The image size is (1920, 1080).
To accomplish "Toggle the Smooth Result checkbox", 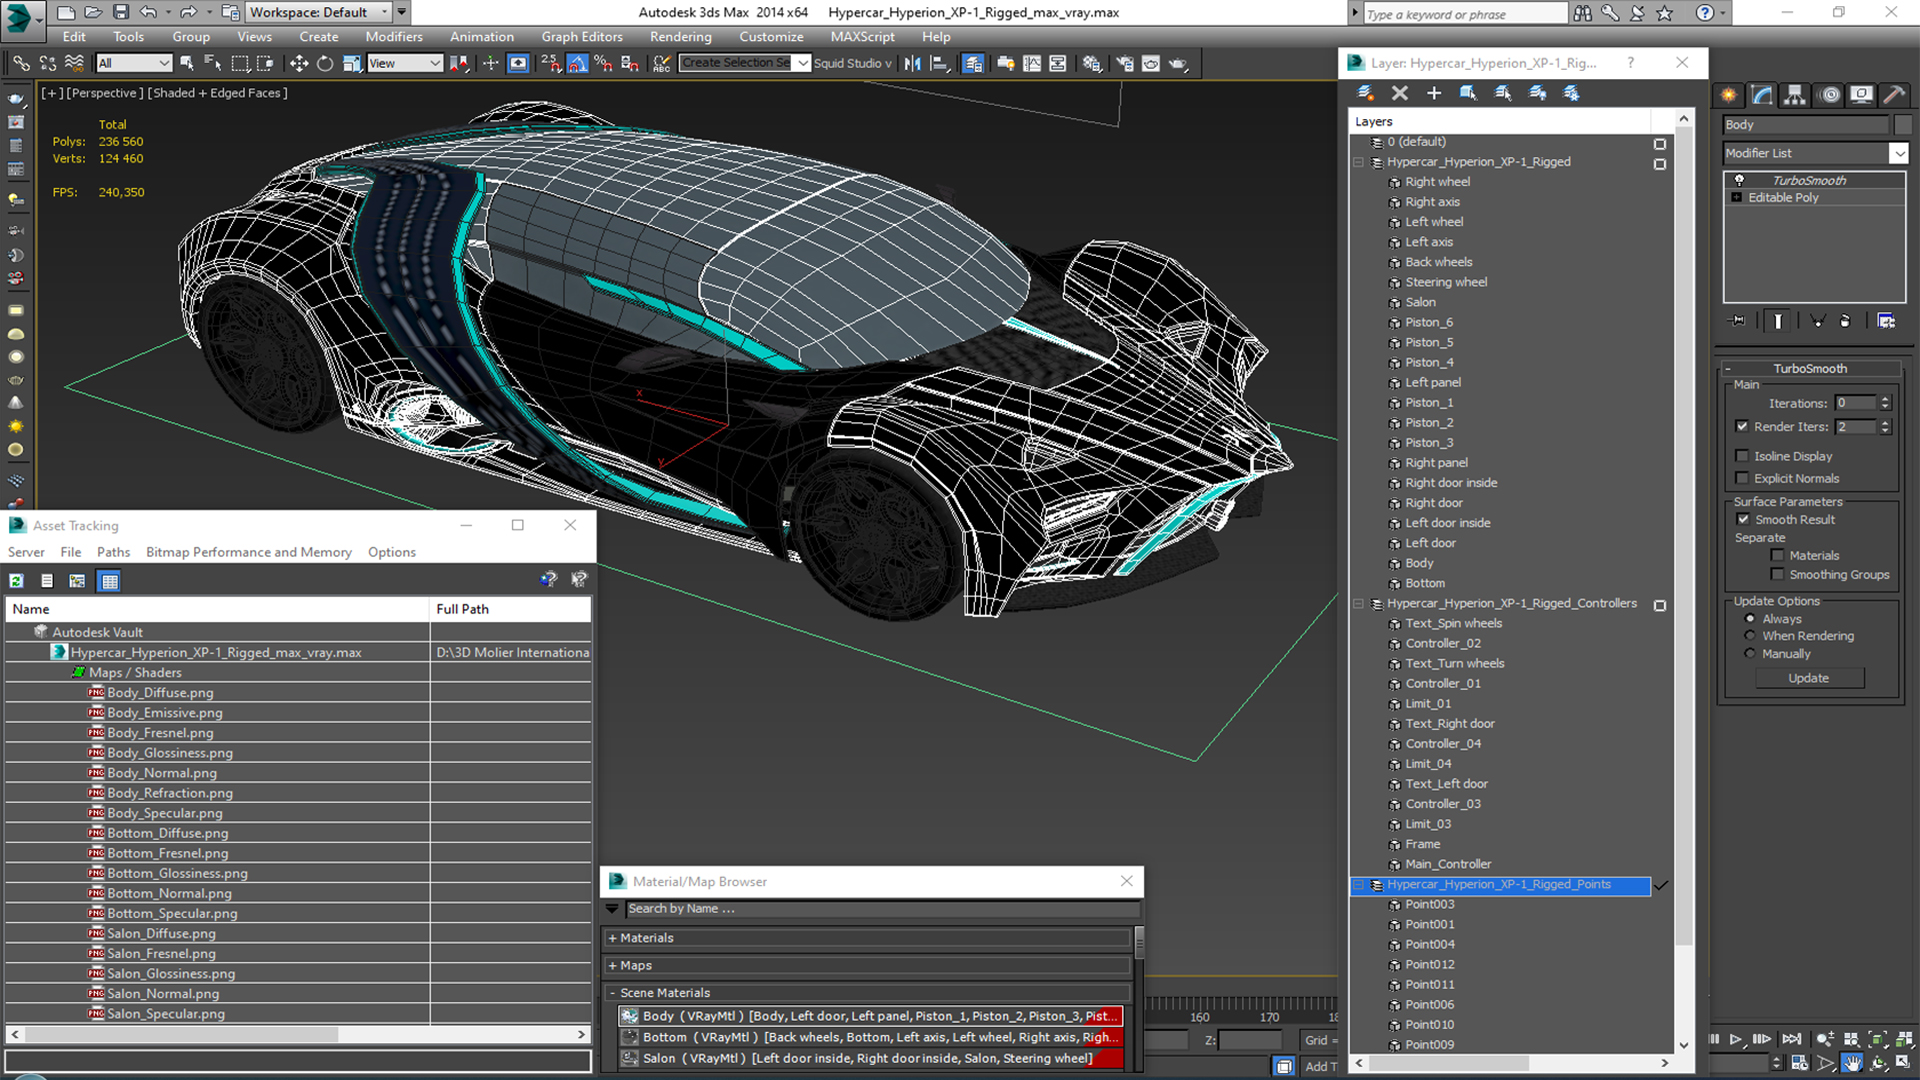I will point(1743,520).
